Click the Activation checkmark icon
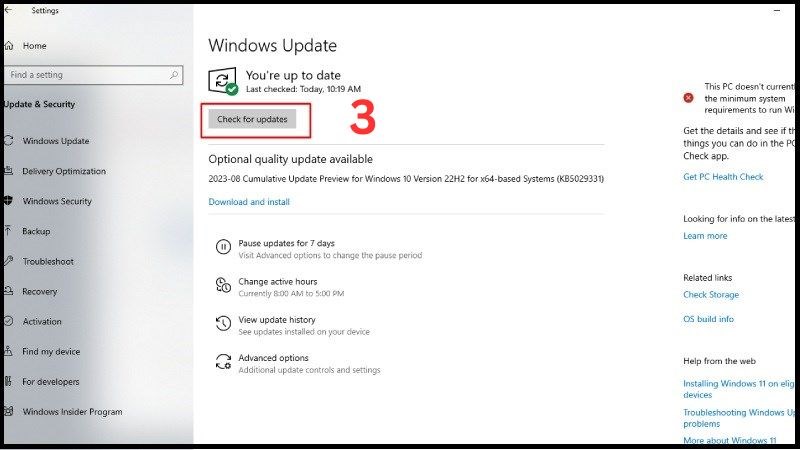This screenshot has width=800, height=450. pyautogui.click(x=9, y=321)
